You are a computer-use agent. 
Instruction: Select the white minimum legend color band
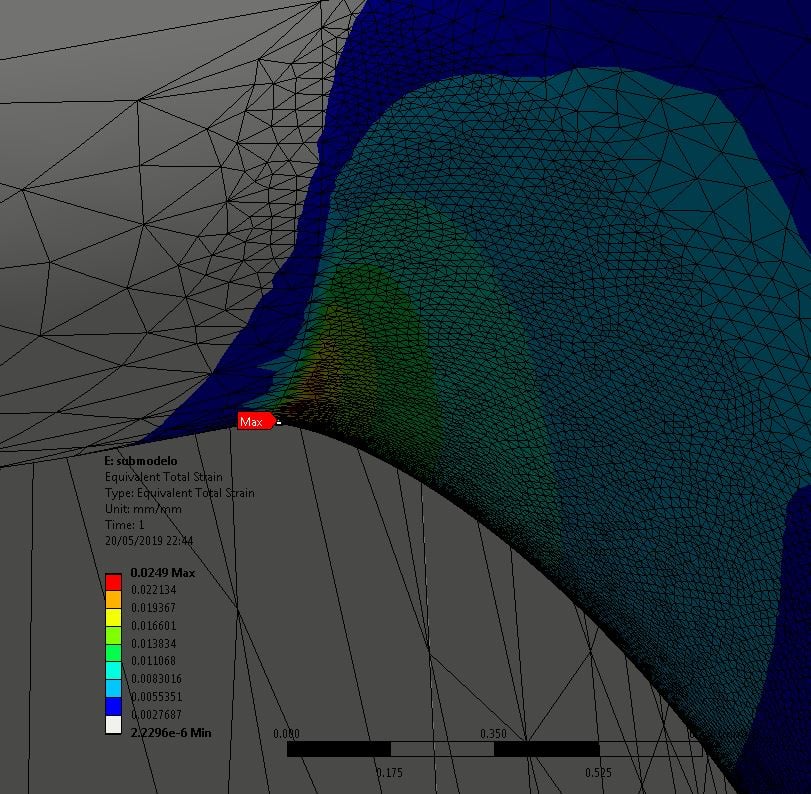113,725
